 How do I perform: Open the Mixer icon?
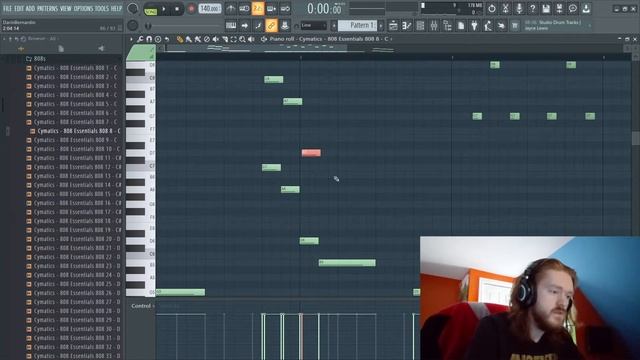[x=433, y=26]
